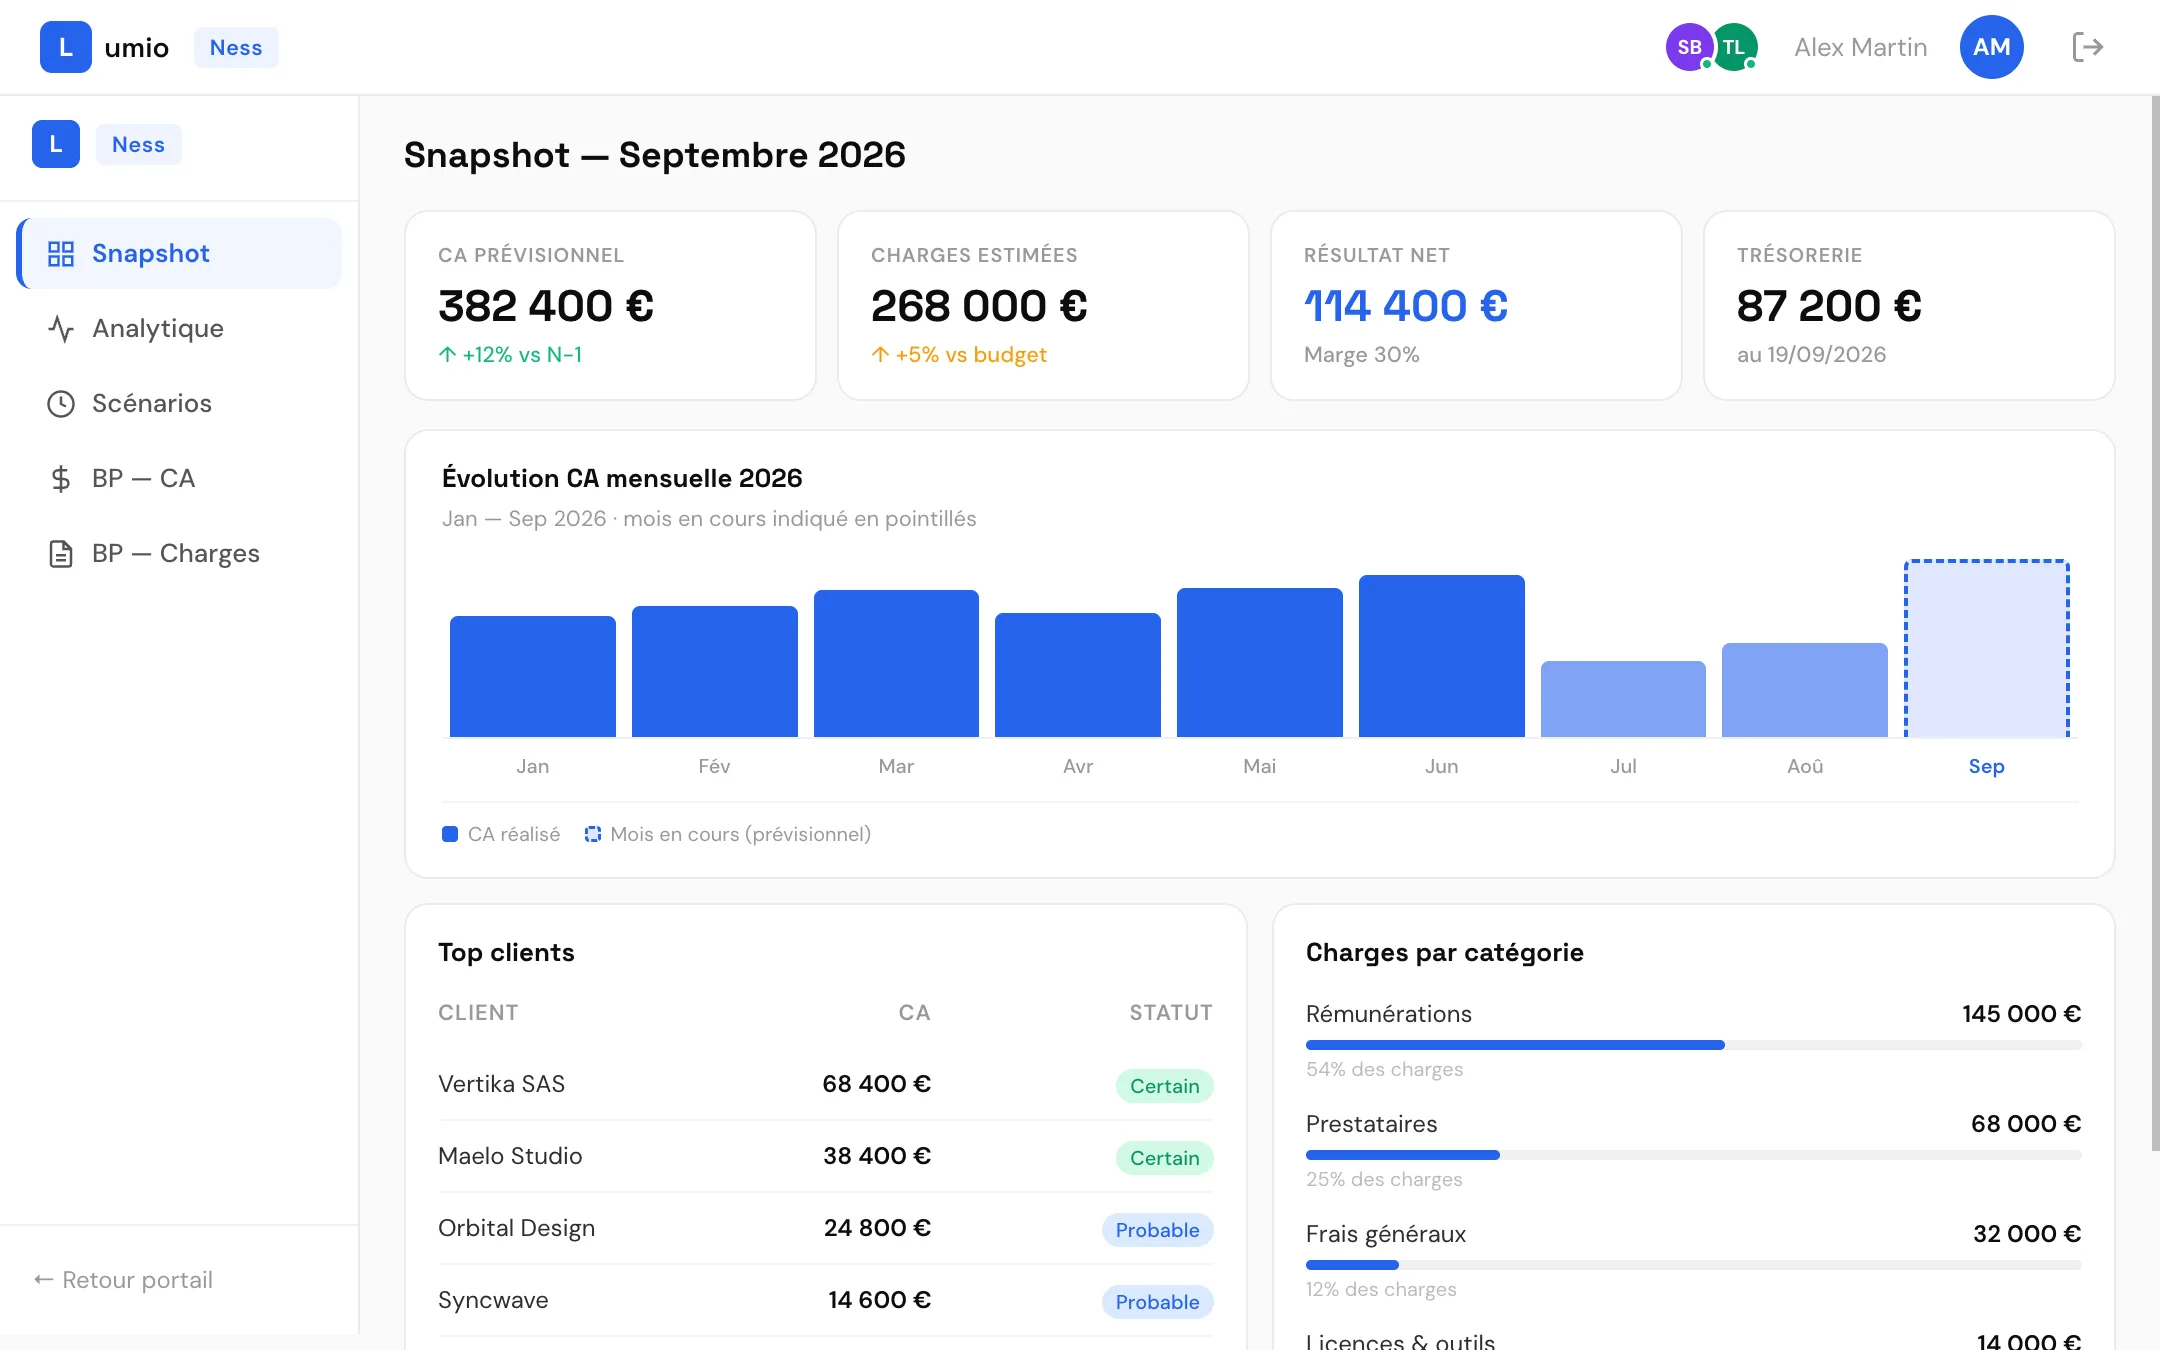Click the Scénarios clock icon
Viewport: 2160px width, 1350px height.
pyautogui.click(x=61, y=404)
